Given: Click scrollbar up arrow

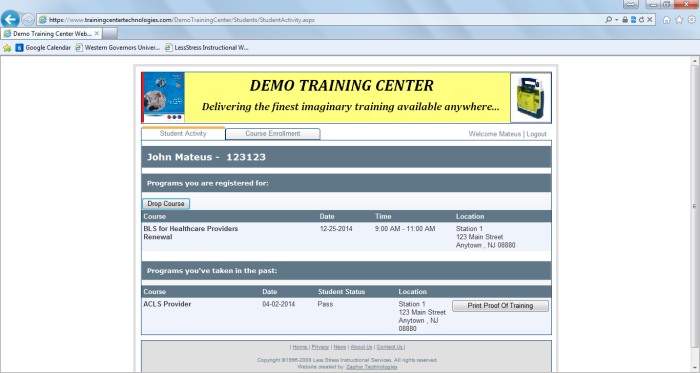Looking at the screenshot, I should pos(695,61).
